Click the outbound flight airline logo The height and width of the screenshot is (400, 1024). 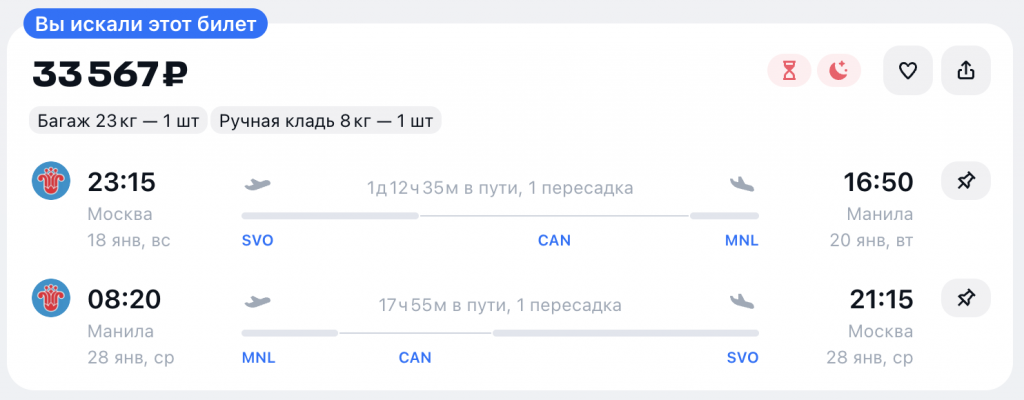tap(51, 181)
